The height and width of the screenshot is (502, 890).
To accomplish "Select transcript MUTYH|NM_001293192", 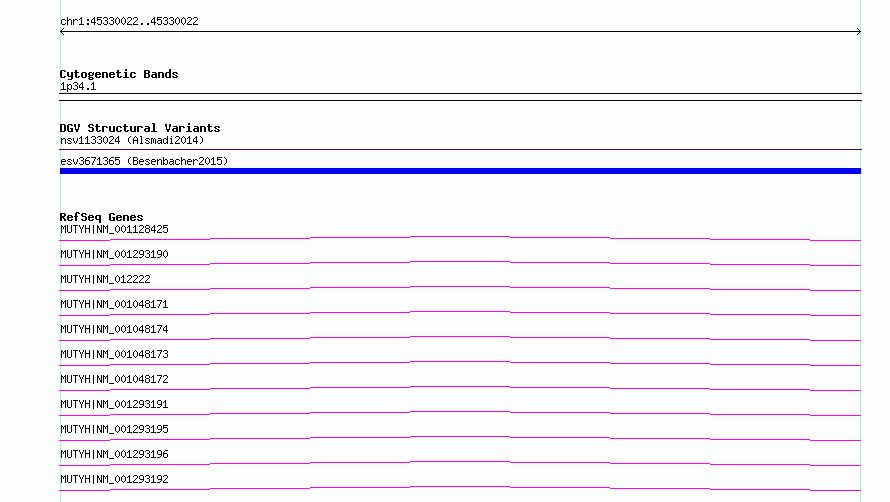I will coord(114,479).
